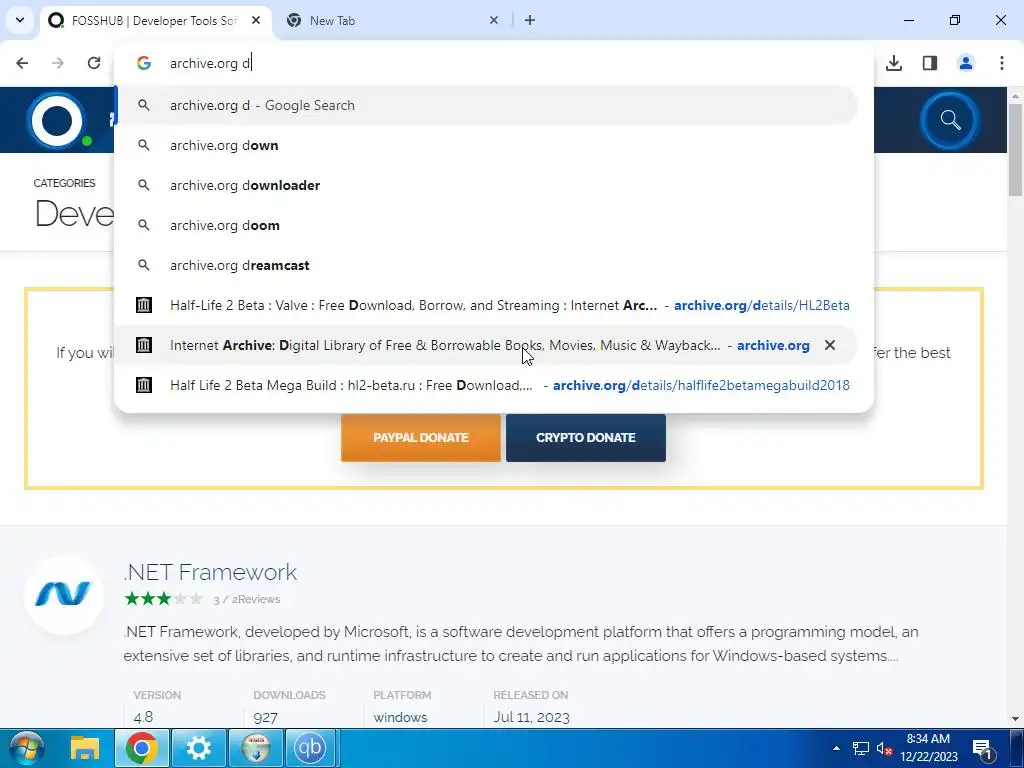Open the Chrome profile avatar
The image size is (1024, 768).
click(x=966, y=63)
